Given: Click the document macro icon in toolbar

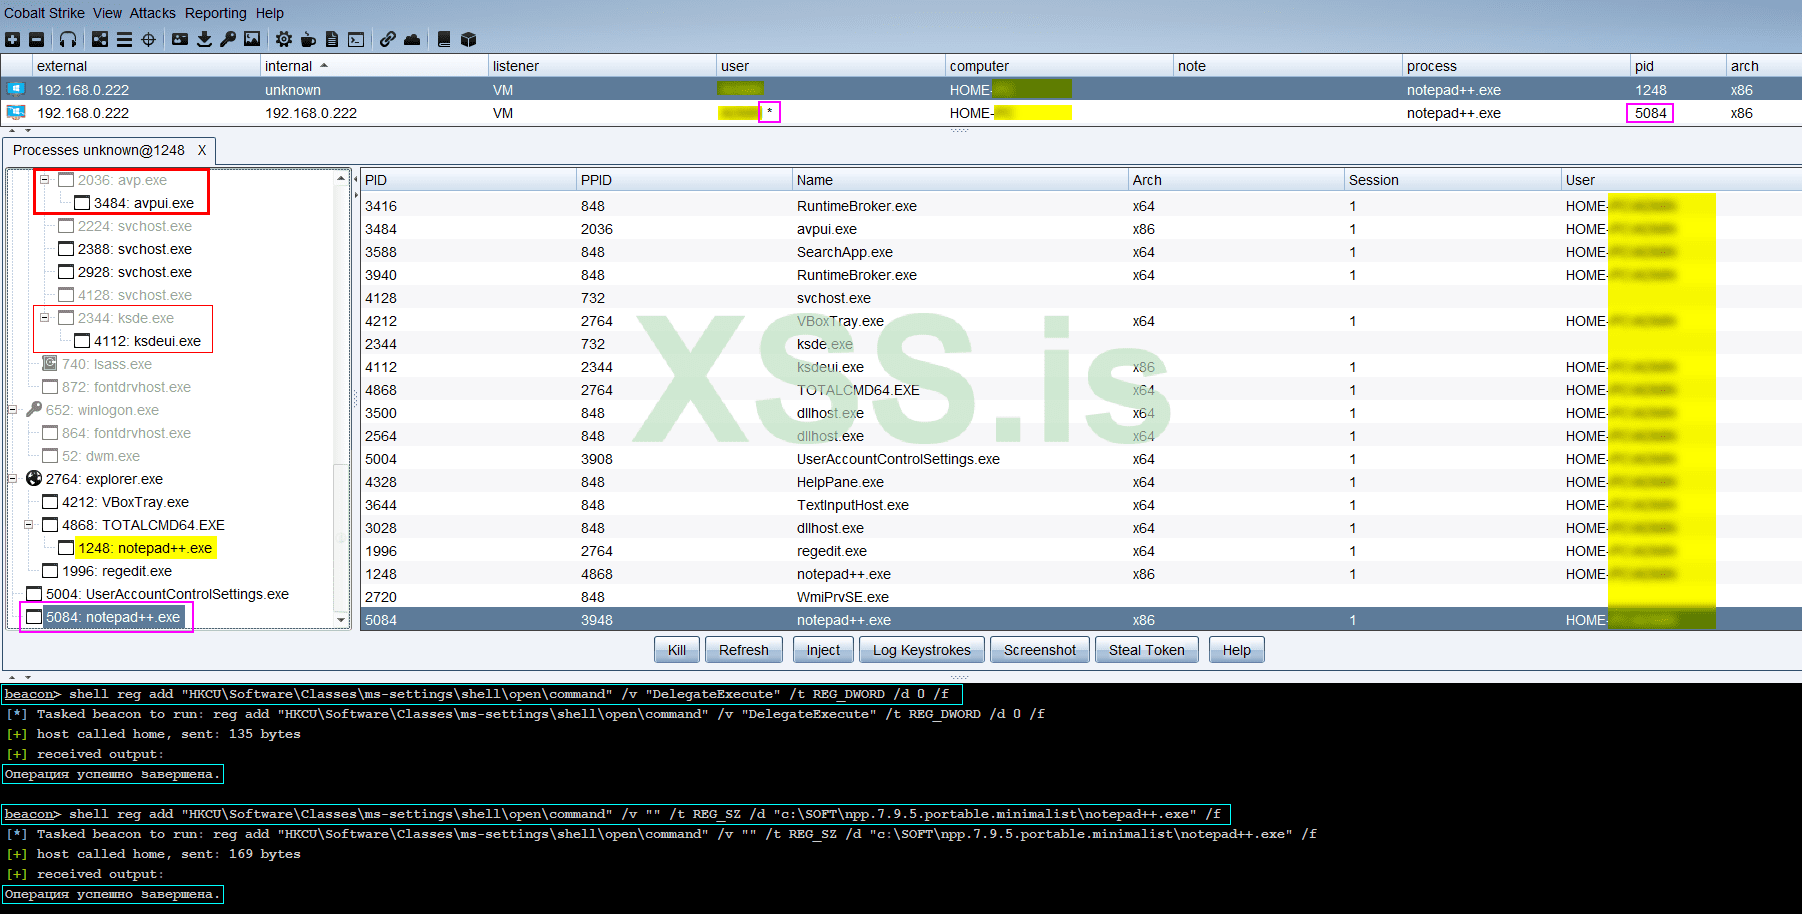Looking at the screenshot, I should tap(332, 40).
